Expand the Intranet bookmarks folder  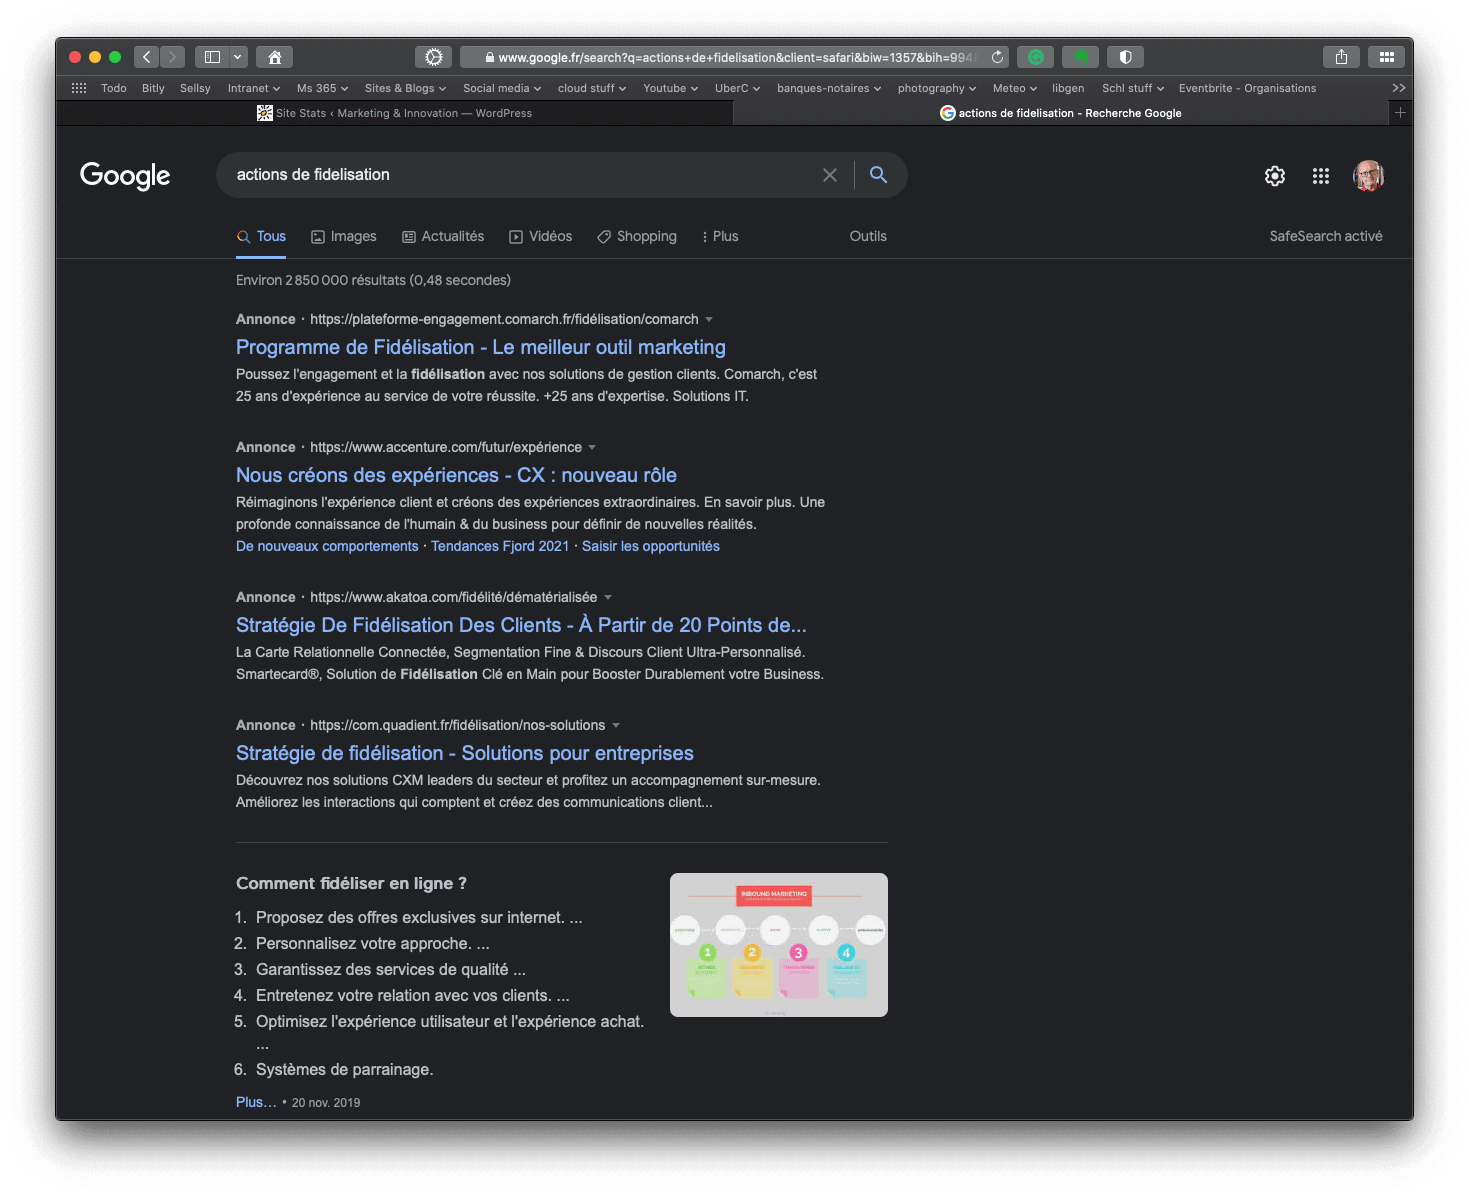[254, 88]
